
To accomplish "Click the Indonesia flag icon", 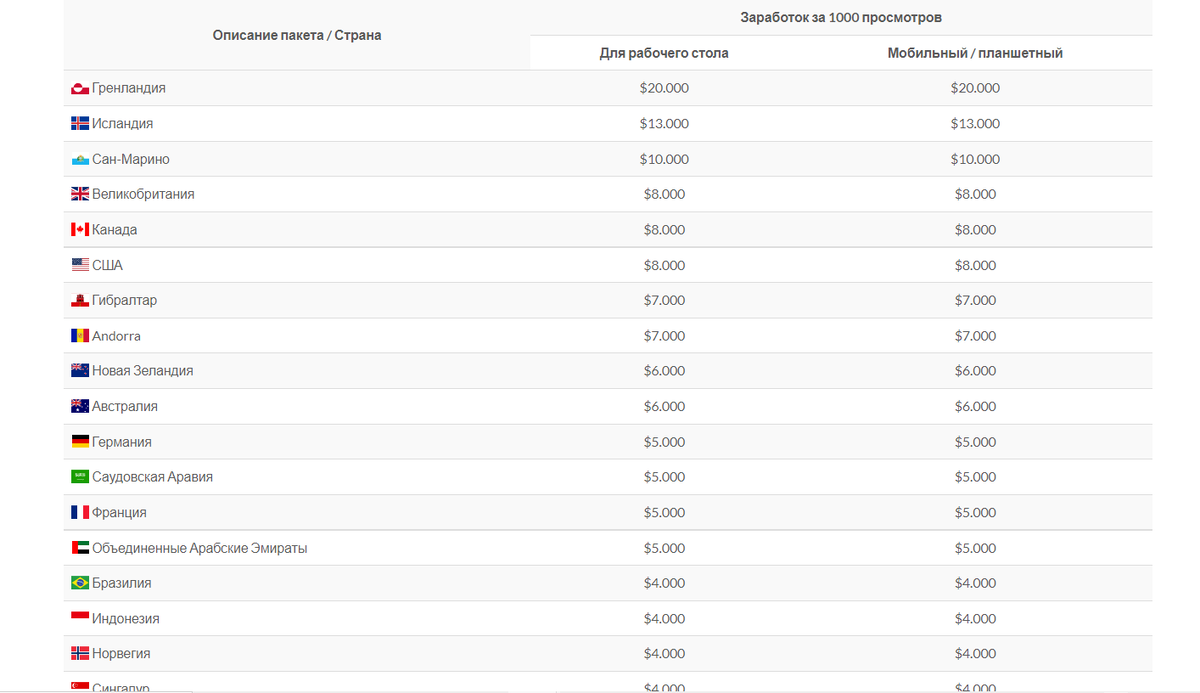I will 80,619.
